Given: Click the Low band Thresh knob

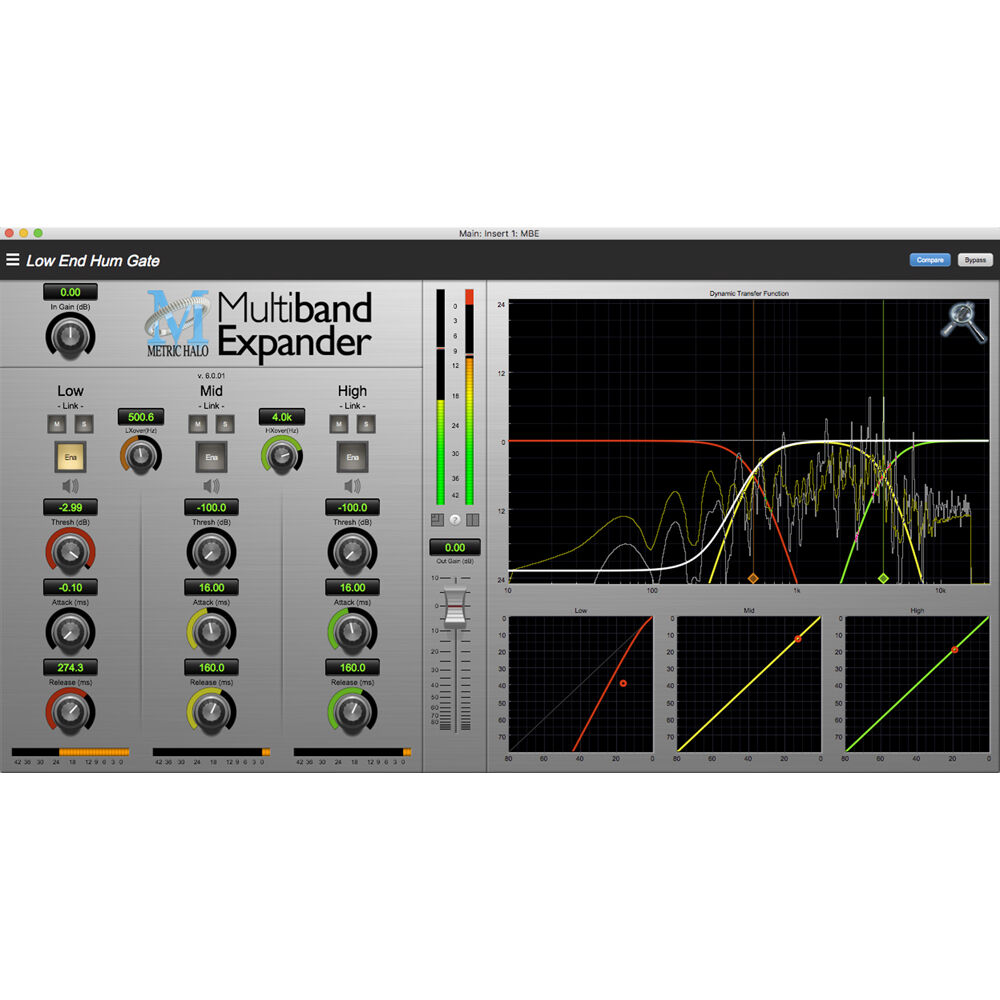Looking at the screenshot, I should coord(70,551).
